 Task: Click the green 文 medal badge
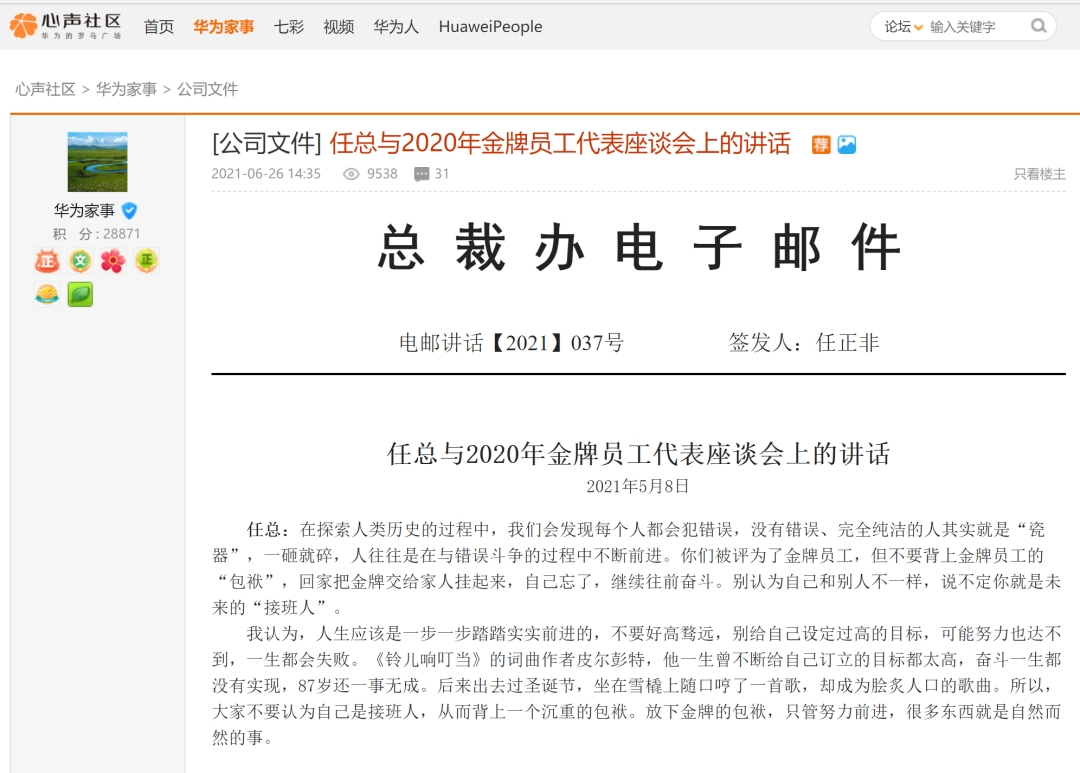[x=81, y=260]
